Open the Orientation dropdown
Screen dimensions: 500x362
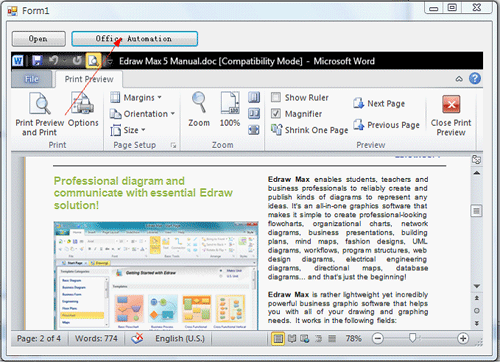click(142, 114)
